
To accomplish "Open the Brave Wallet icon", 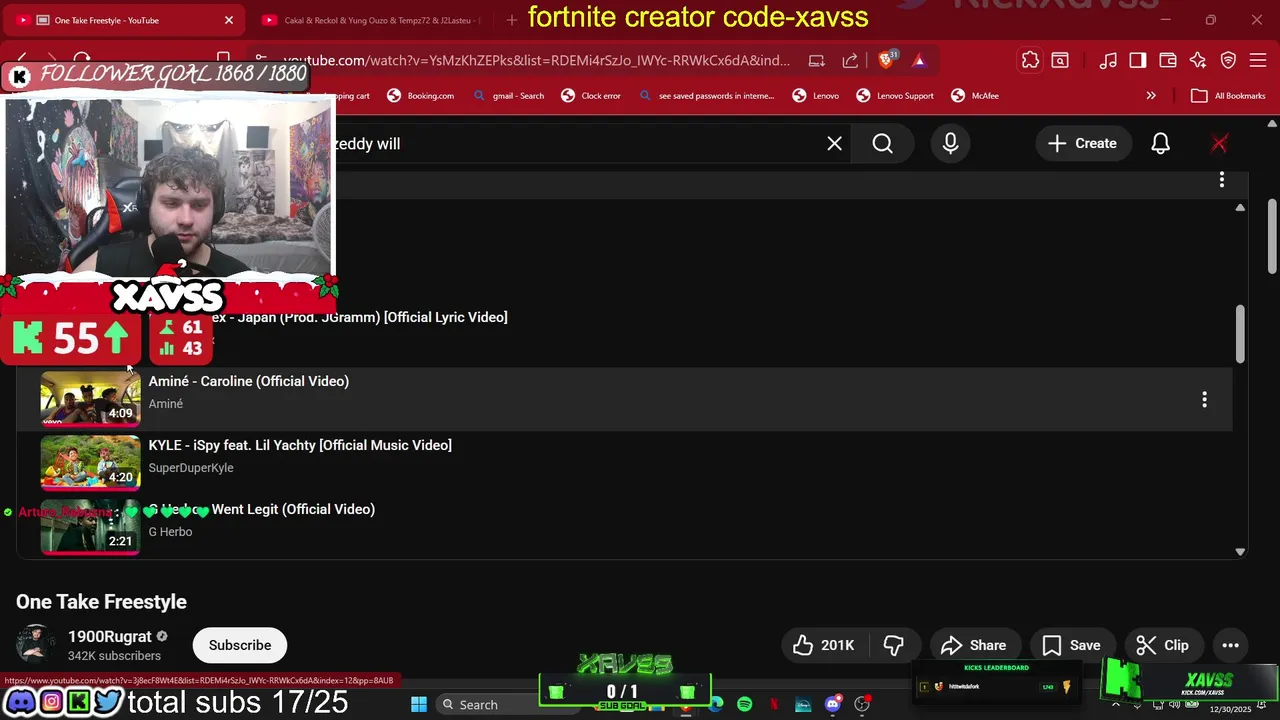I will pos(1168,60).
